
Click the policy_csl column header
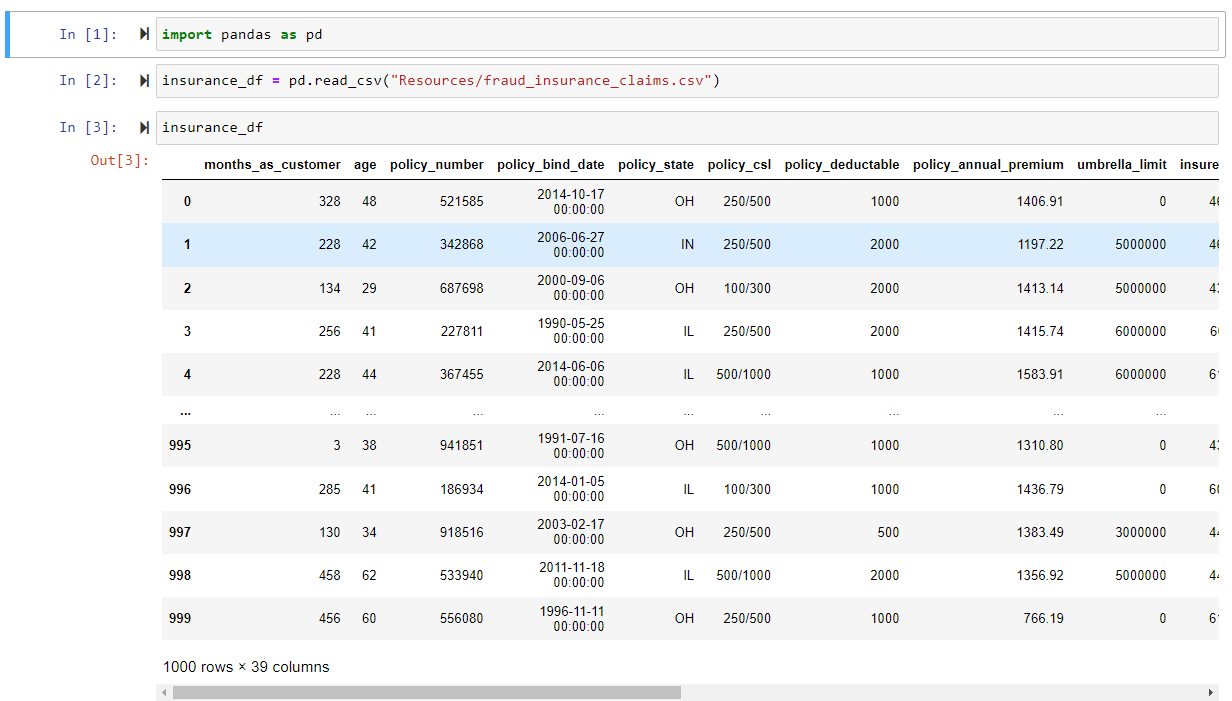point(739,165)
